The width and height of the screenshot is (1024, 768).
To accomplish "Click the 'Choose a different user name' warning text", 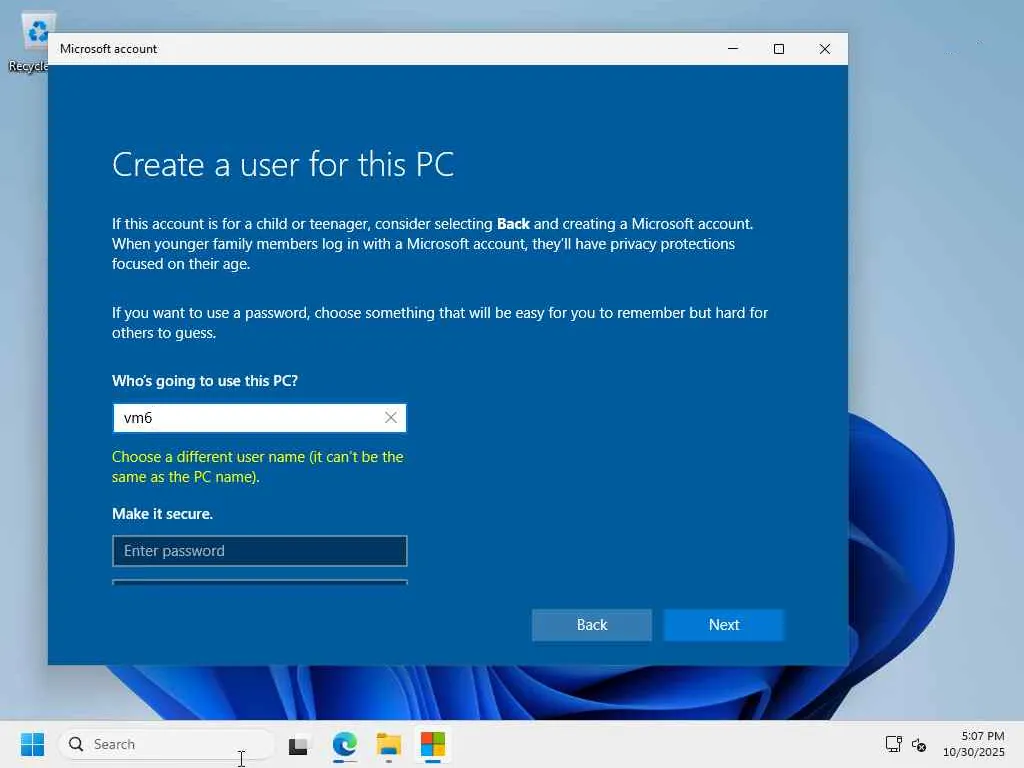I will [x=258, y=467].
